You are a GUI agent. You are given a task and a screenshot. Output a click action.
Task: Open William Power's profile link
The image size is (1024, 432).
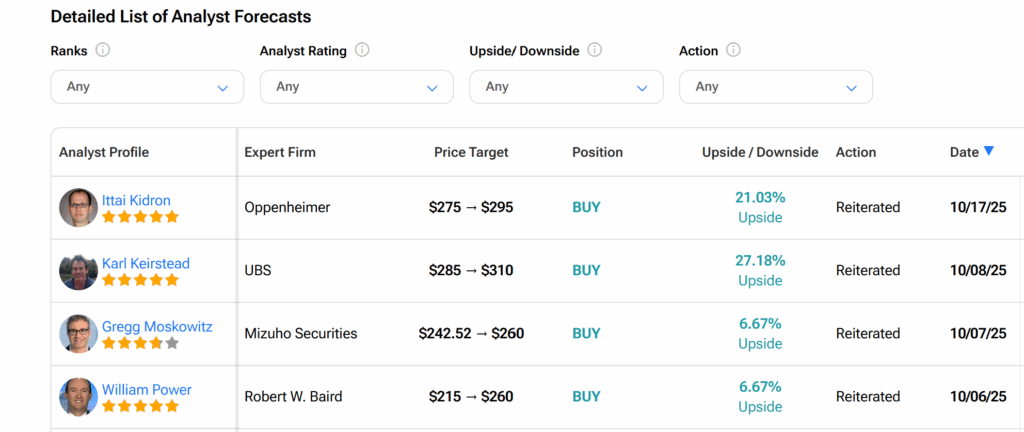click(146, 389)
